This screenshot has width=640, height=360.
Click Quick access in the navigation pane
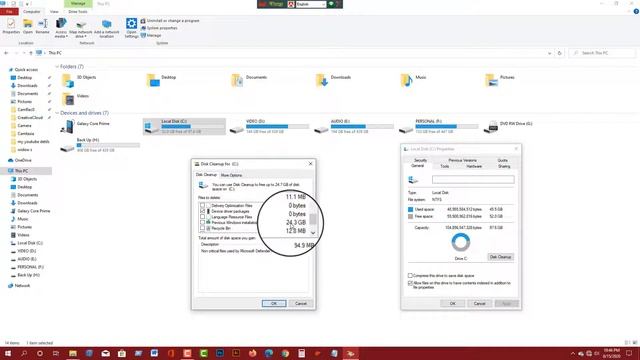click(x=26, y=70)
